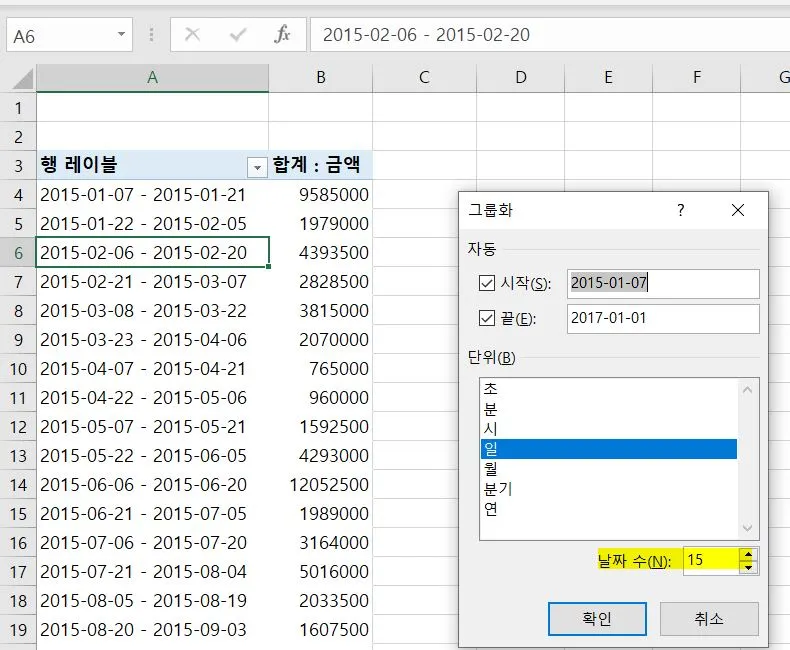The image size is (790, 650).
Task: Click the 취소 button
Action: (709, 619)
